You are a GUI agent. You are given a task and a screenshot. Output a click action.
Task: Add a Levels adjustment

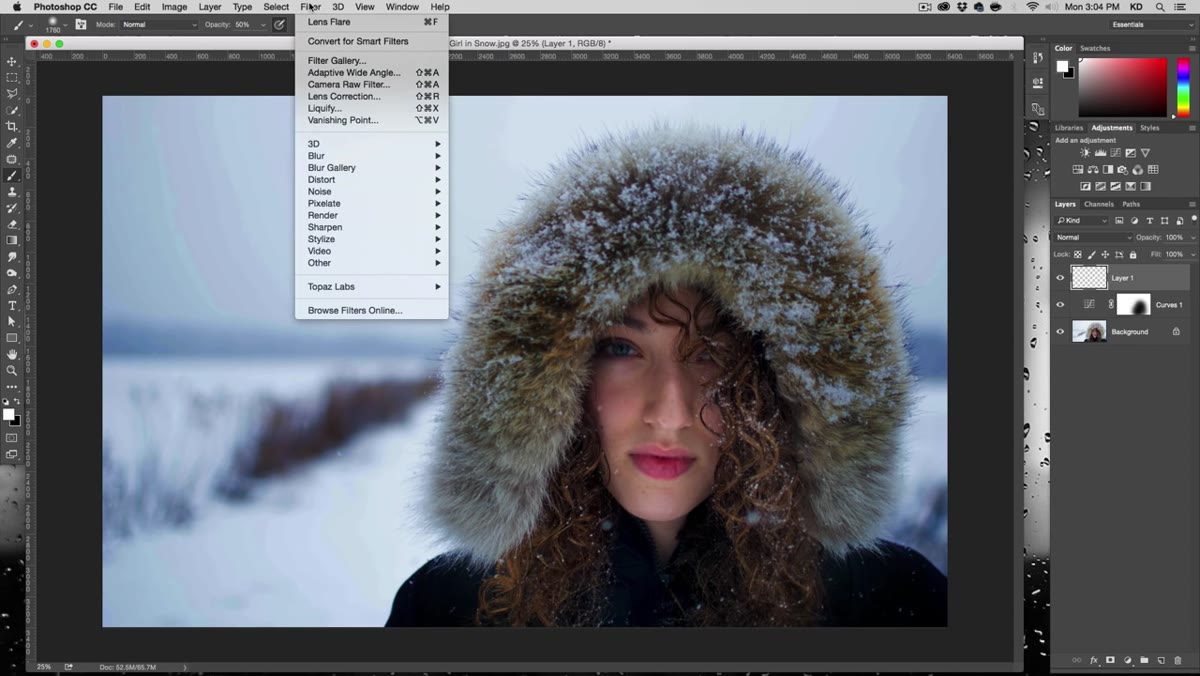[1100, 153]
